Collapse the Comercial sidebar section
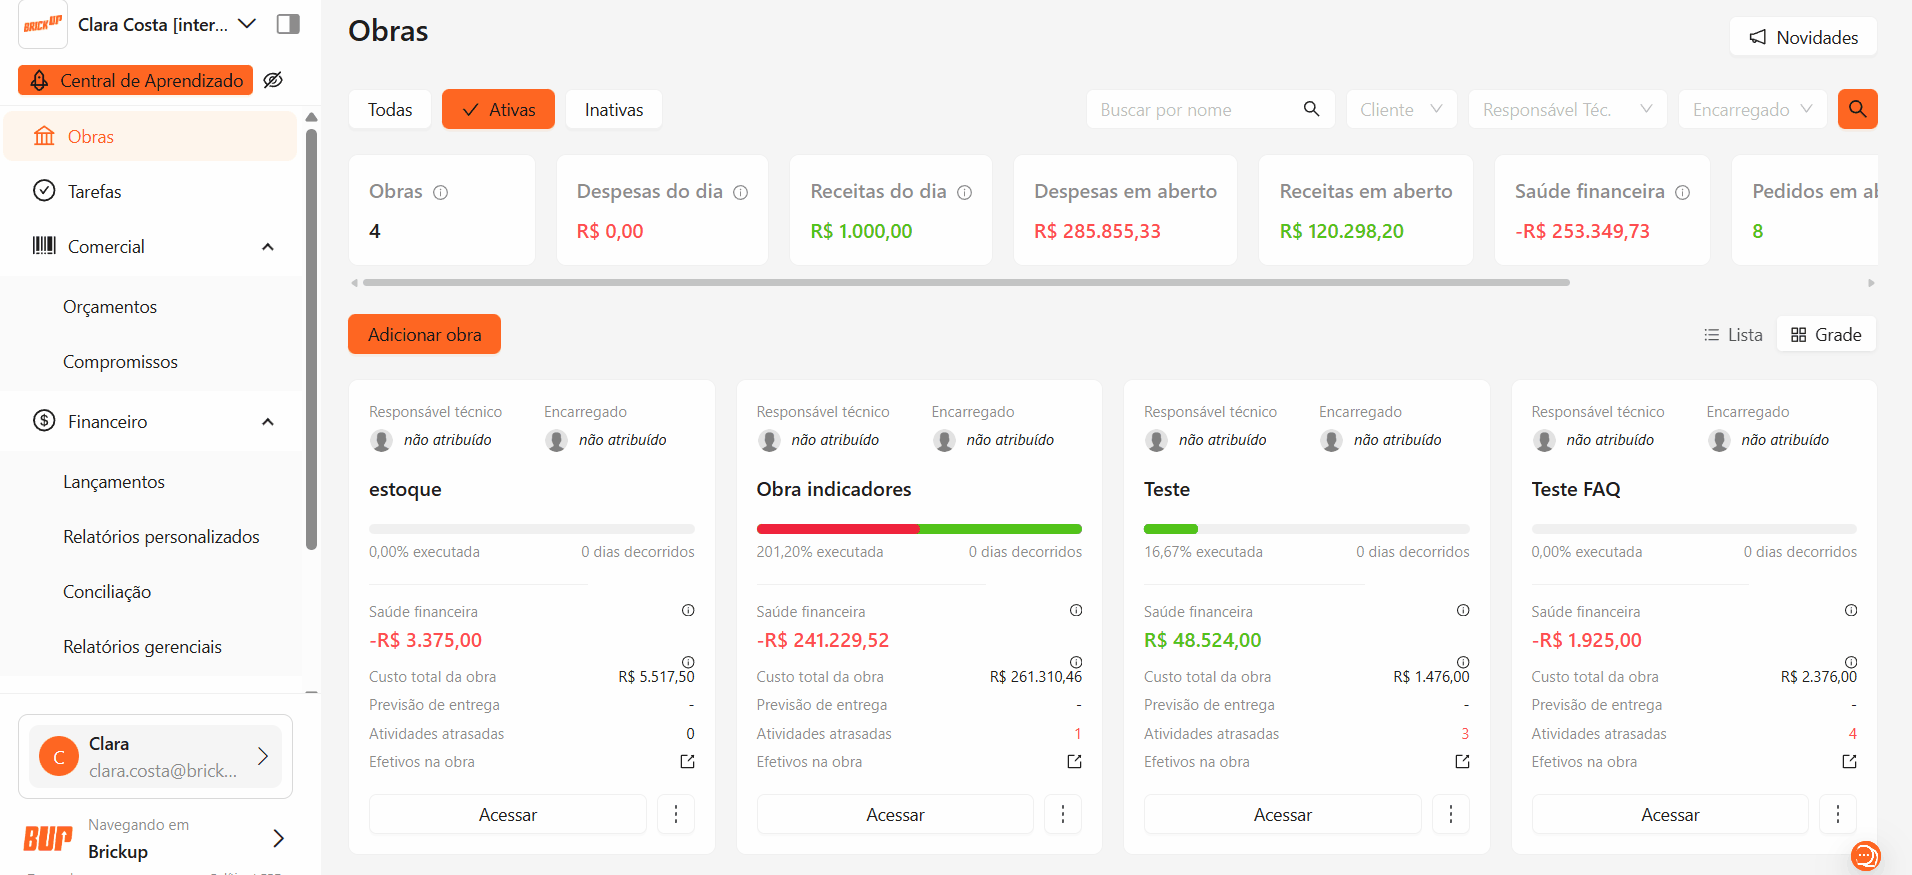The height and width of the screenshot is (875, 1912). 268,247
